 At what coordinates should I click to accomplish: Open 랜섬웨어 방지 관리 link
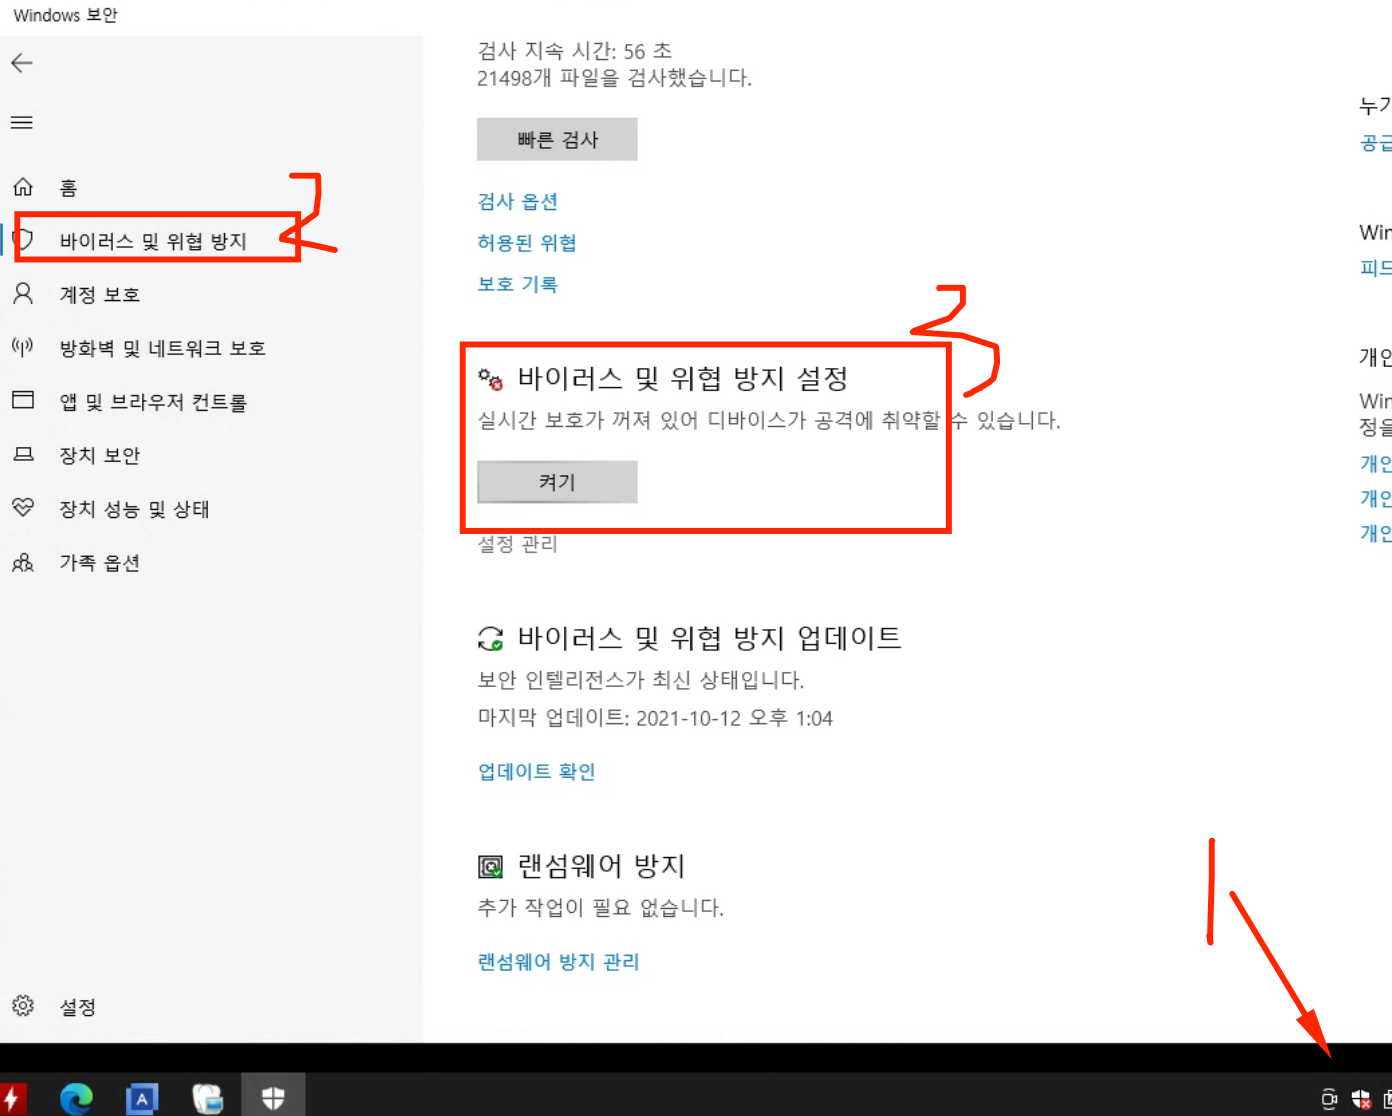click(x=558, y=961)
